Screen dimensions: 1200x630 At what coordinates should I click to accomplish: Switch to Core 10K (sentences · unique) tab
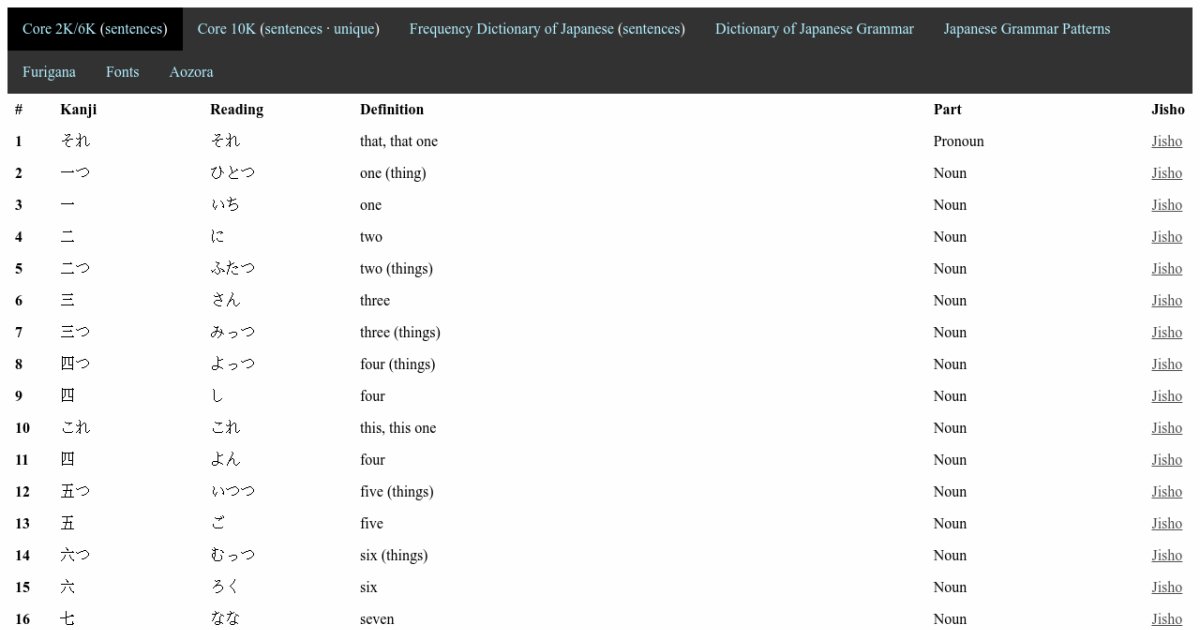point(288,29)
